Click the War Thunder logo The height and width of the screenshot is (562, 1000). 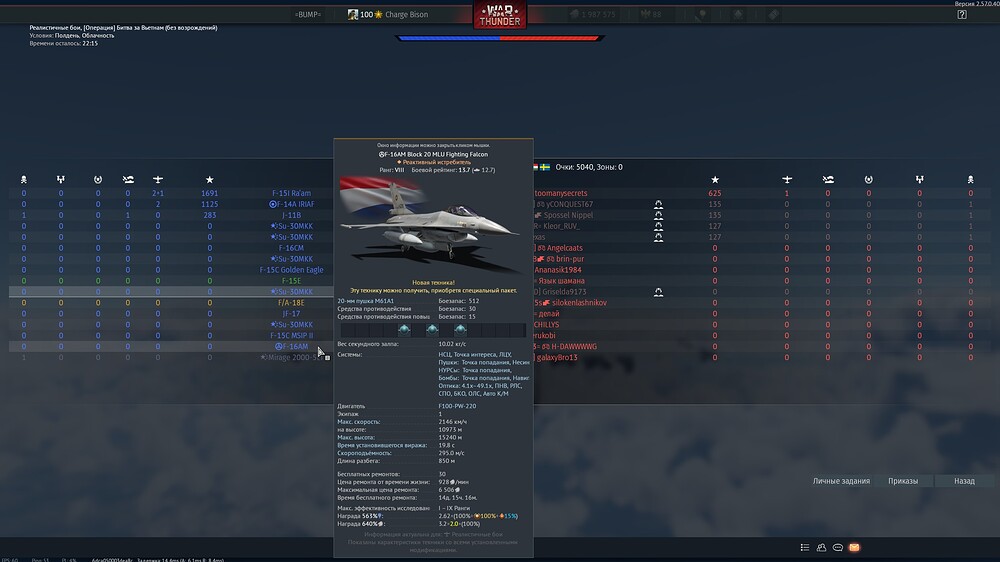(x=499, y=15)
